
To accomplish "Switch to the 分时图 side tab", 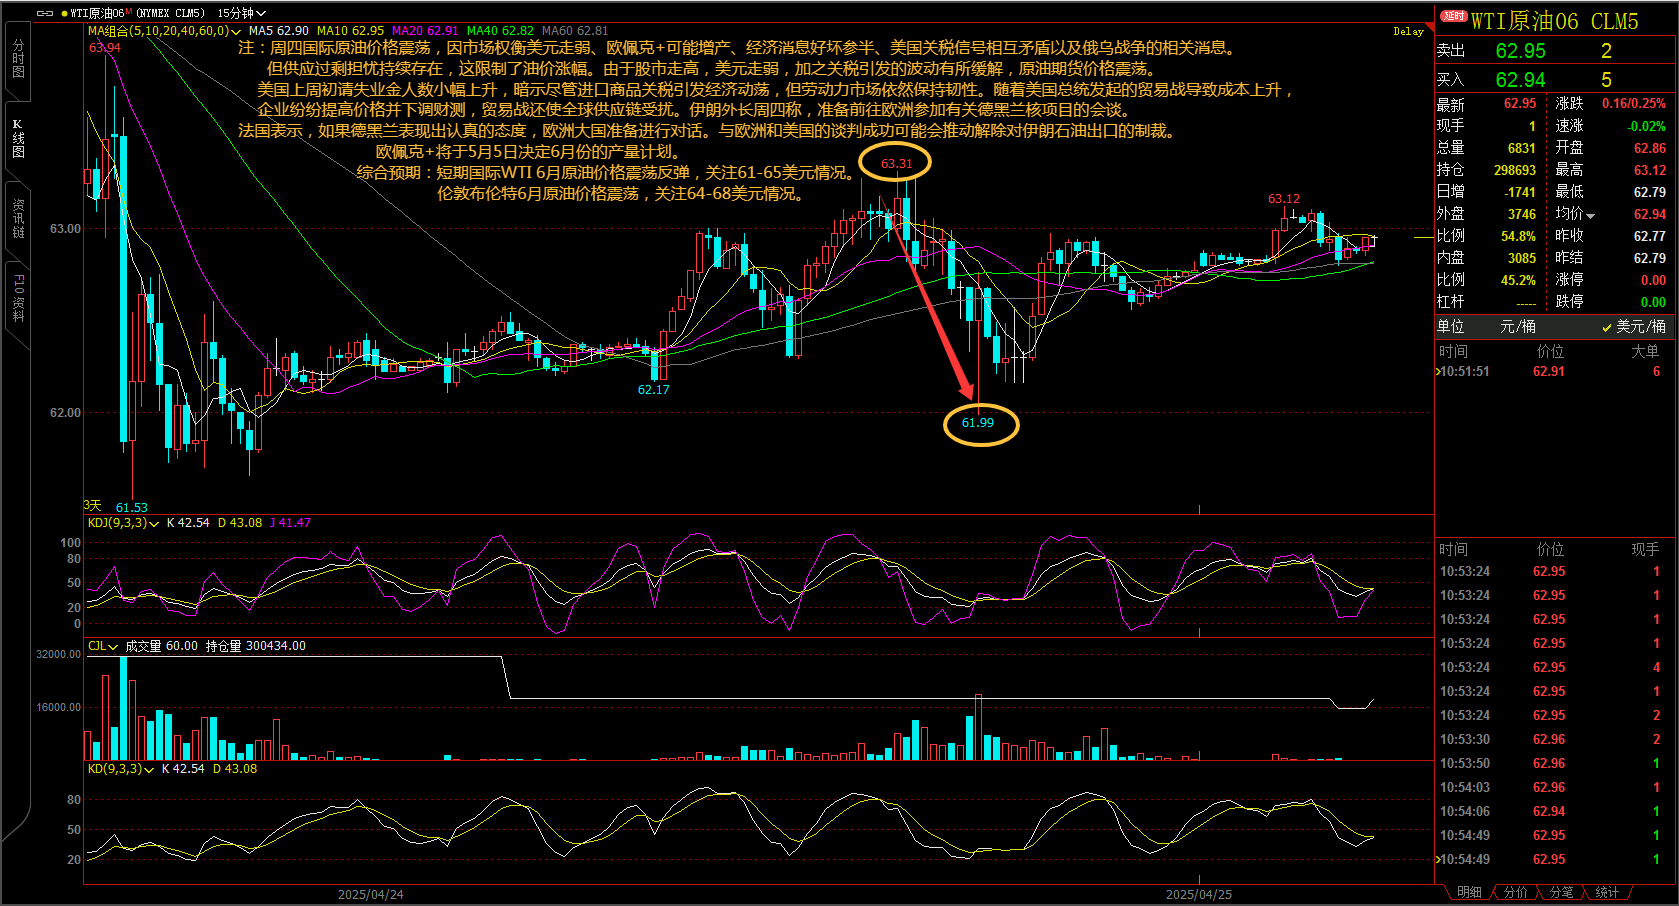I will coord(18,60).
